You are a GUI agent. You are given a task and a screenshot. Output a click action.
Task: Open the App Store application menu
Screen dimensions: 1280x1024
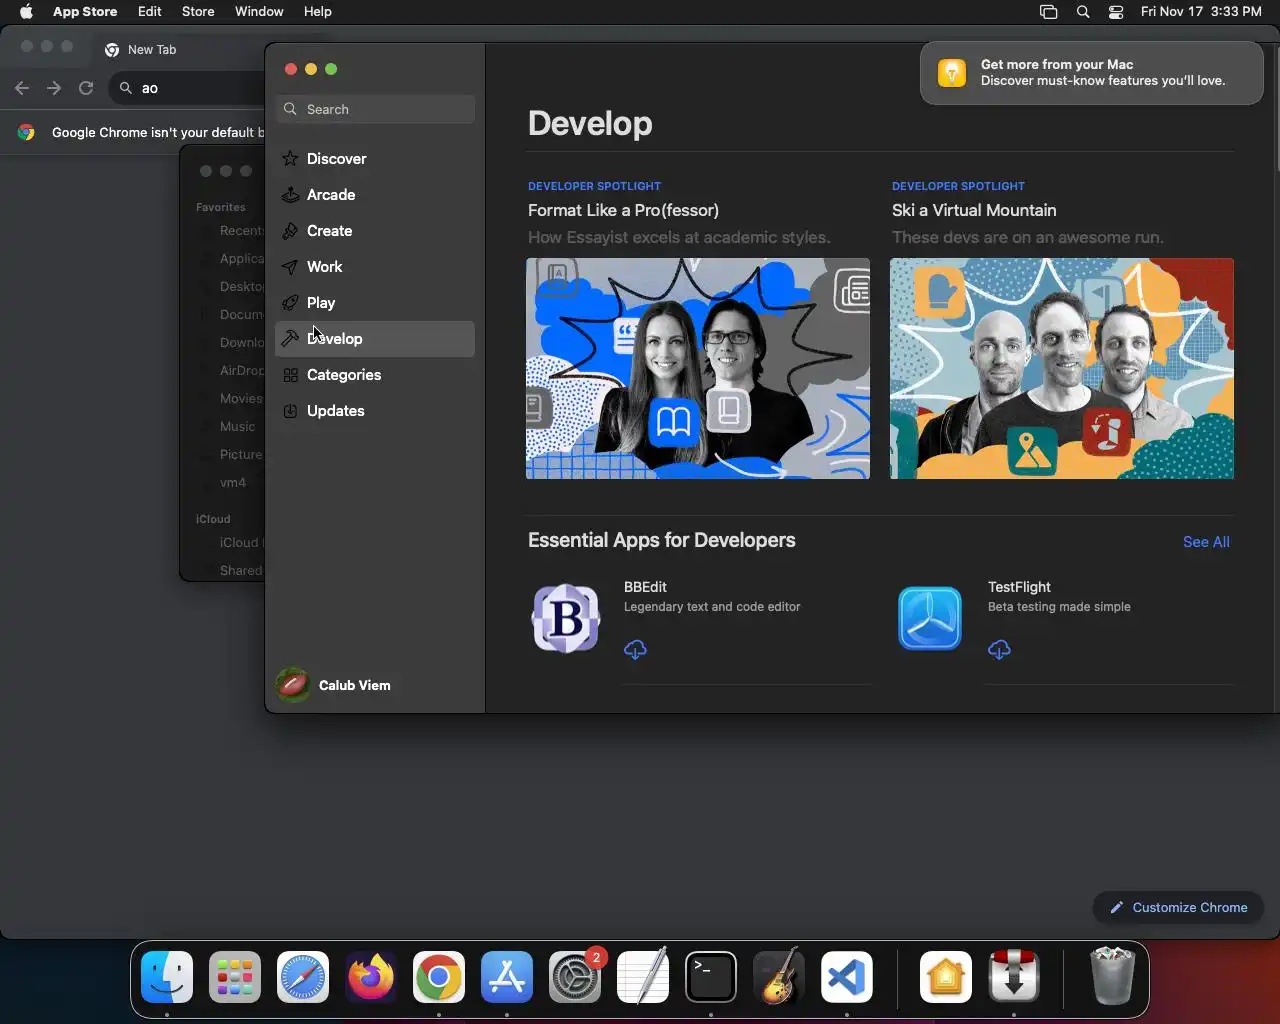85,12
